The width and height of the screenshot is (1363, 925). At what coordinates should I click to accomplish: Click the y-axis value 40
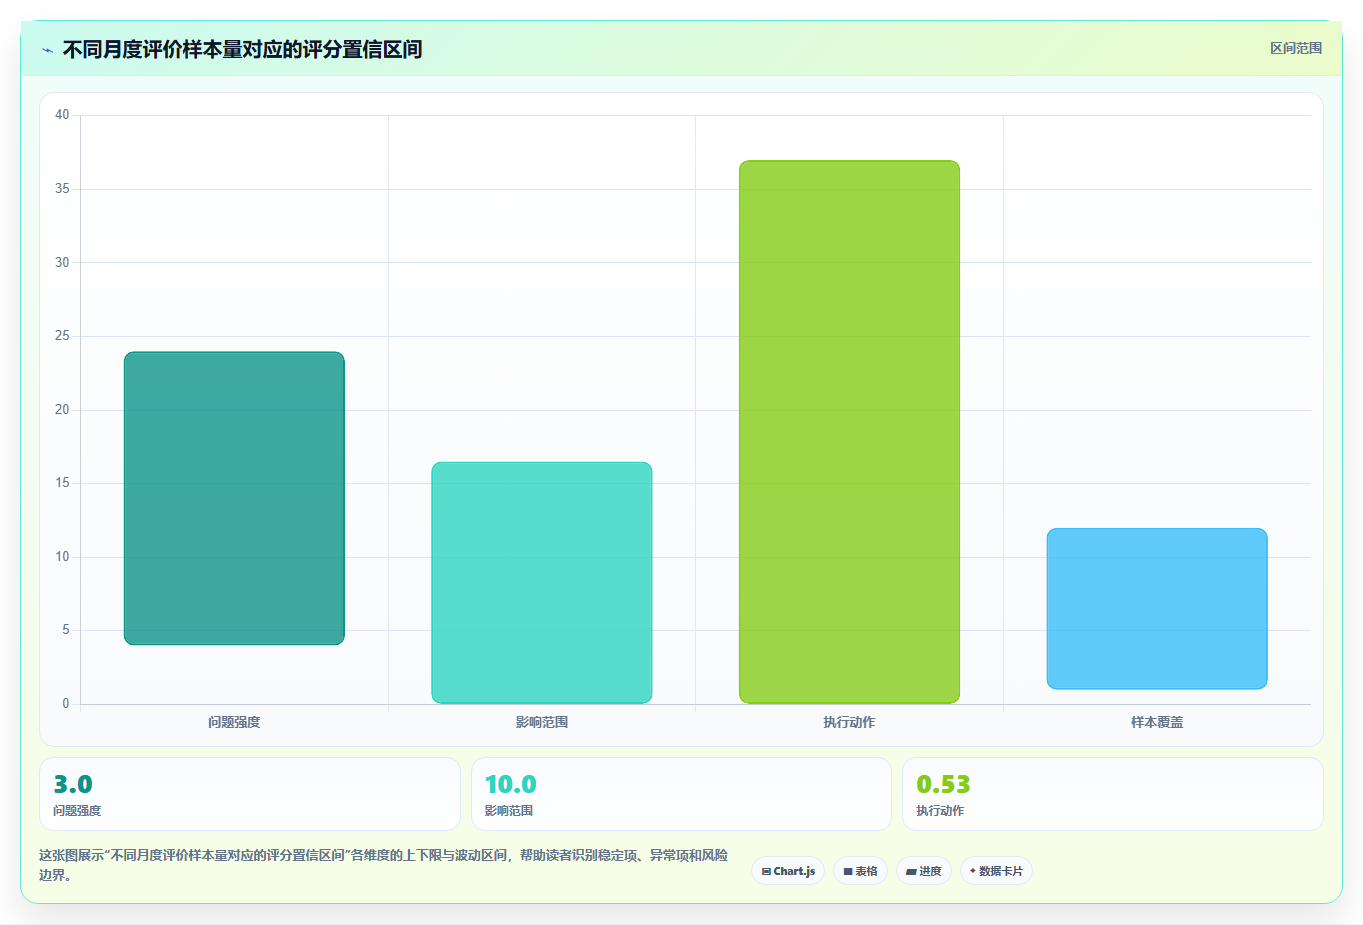point(62,115)
